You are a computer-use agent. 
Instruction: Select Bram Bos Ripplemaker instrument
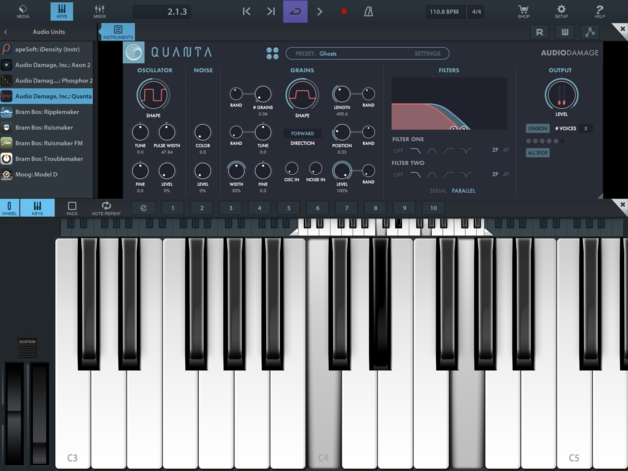pyautogui.click(x=46, y=112)
